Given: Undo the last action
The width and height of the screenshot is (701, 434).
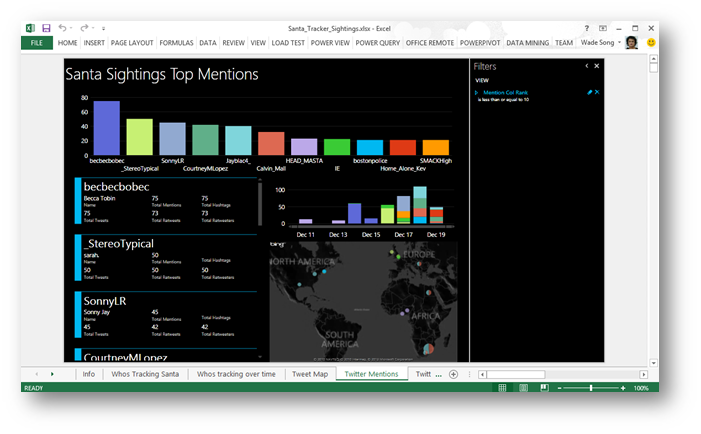Looking at the screenshot, I should (x=63, y=28).
